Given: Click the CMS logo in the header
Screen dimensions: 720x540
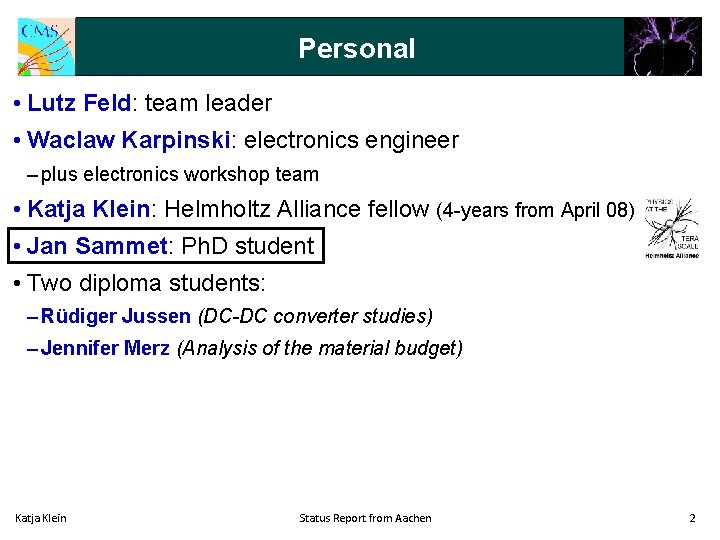Looking at the screenshot, I should click(46, 47).
